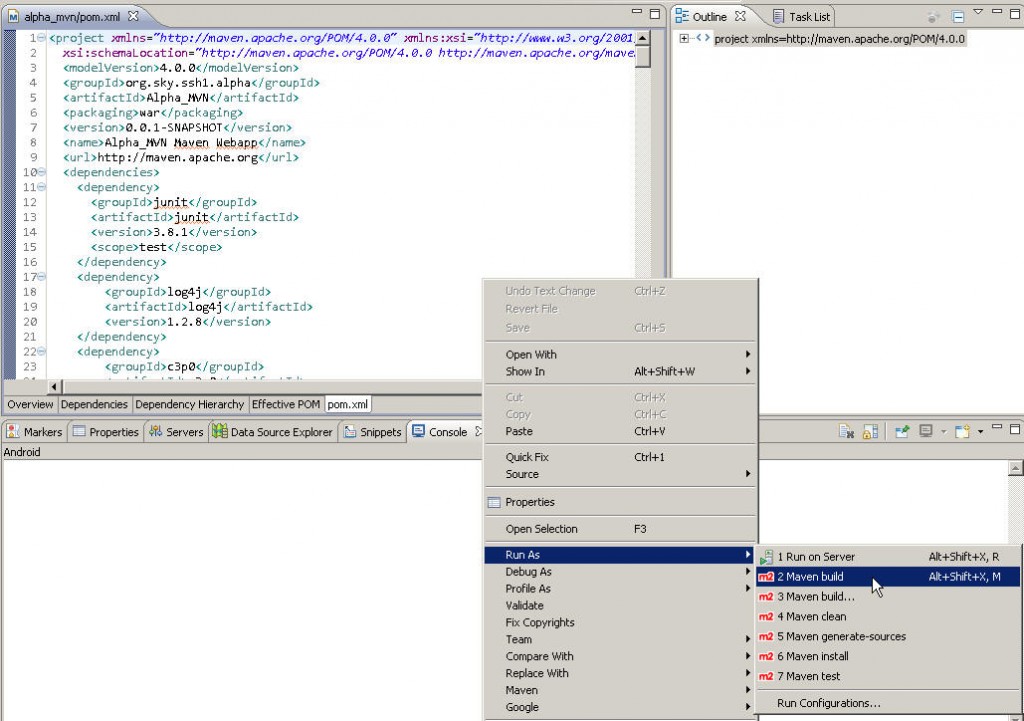Collapse the dependencies fold marker on line 10
Screen dimensions: 1024x721
(41, 172)
